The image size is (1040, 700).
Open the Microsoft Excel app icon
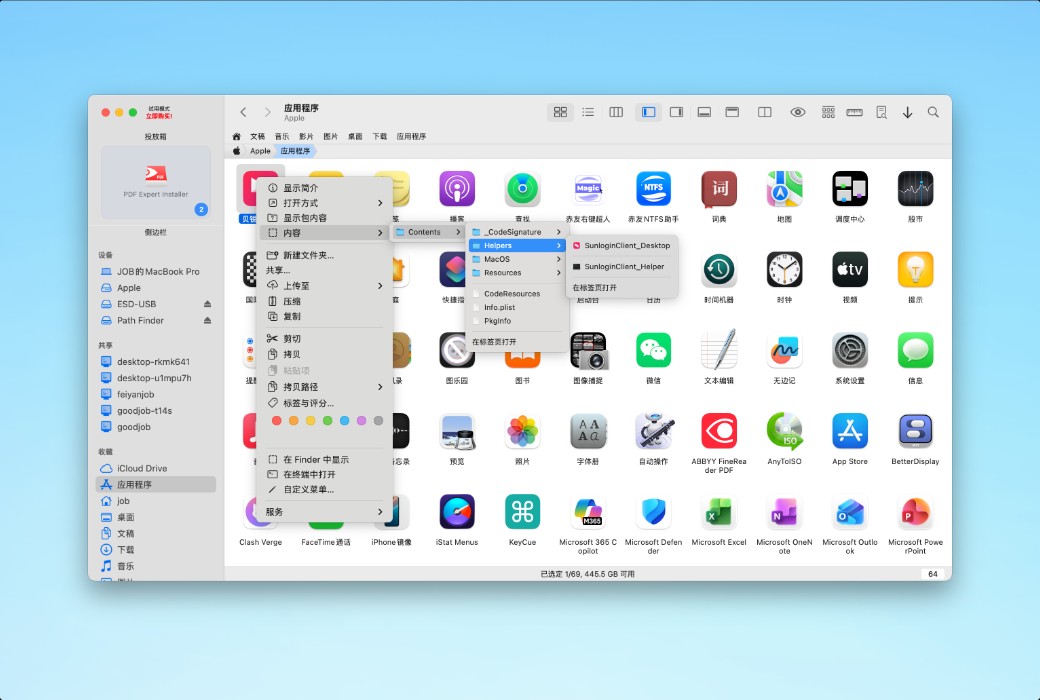point(719,512)
